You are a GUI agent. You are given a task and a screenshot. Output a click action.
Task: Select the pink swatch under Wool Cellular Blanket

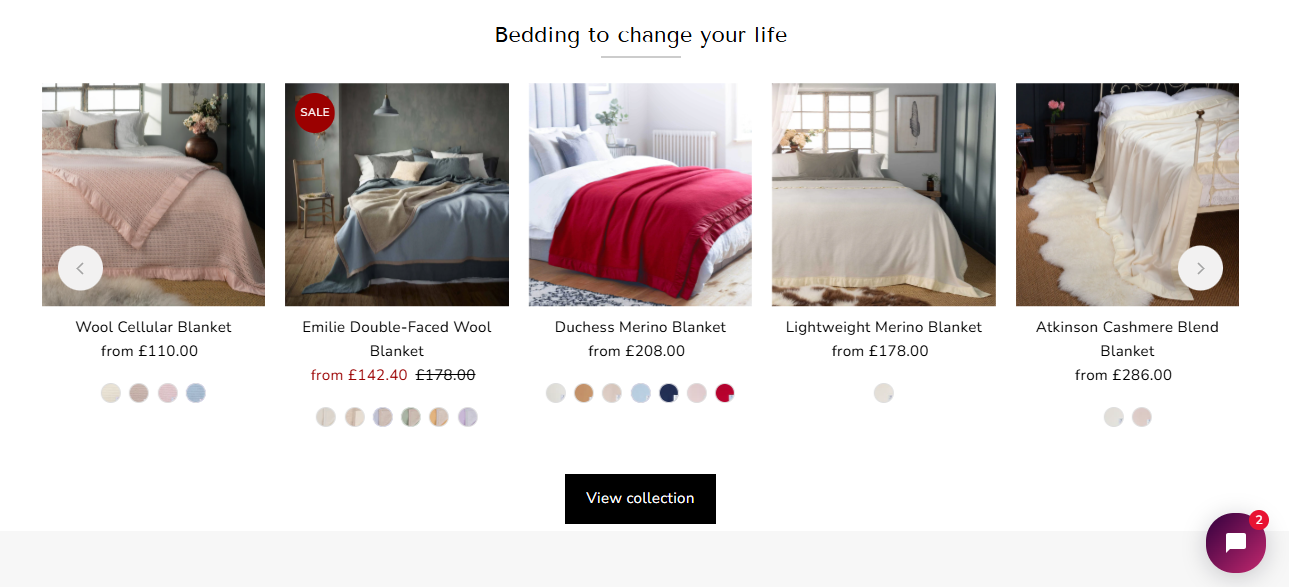tap(167, 393)
